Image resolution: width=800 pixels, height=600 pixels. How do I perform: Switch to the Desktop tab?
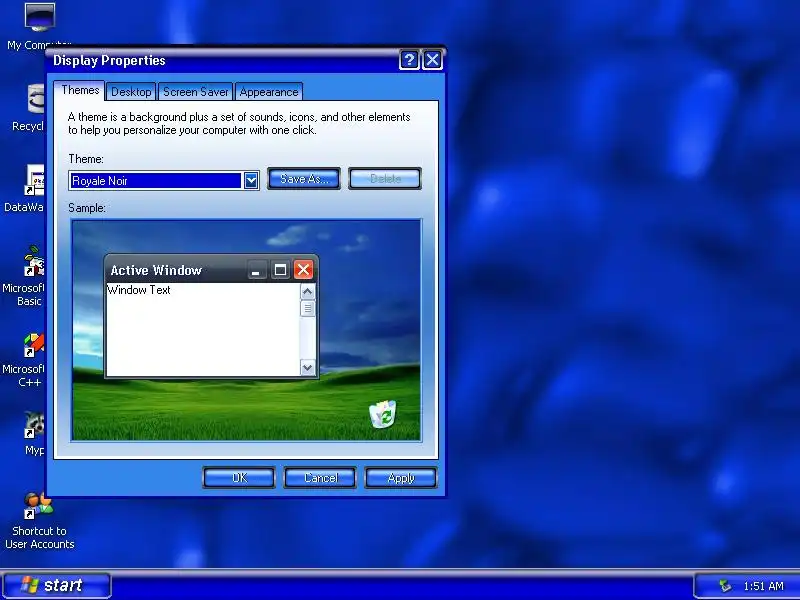tap(131, 92)
